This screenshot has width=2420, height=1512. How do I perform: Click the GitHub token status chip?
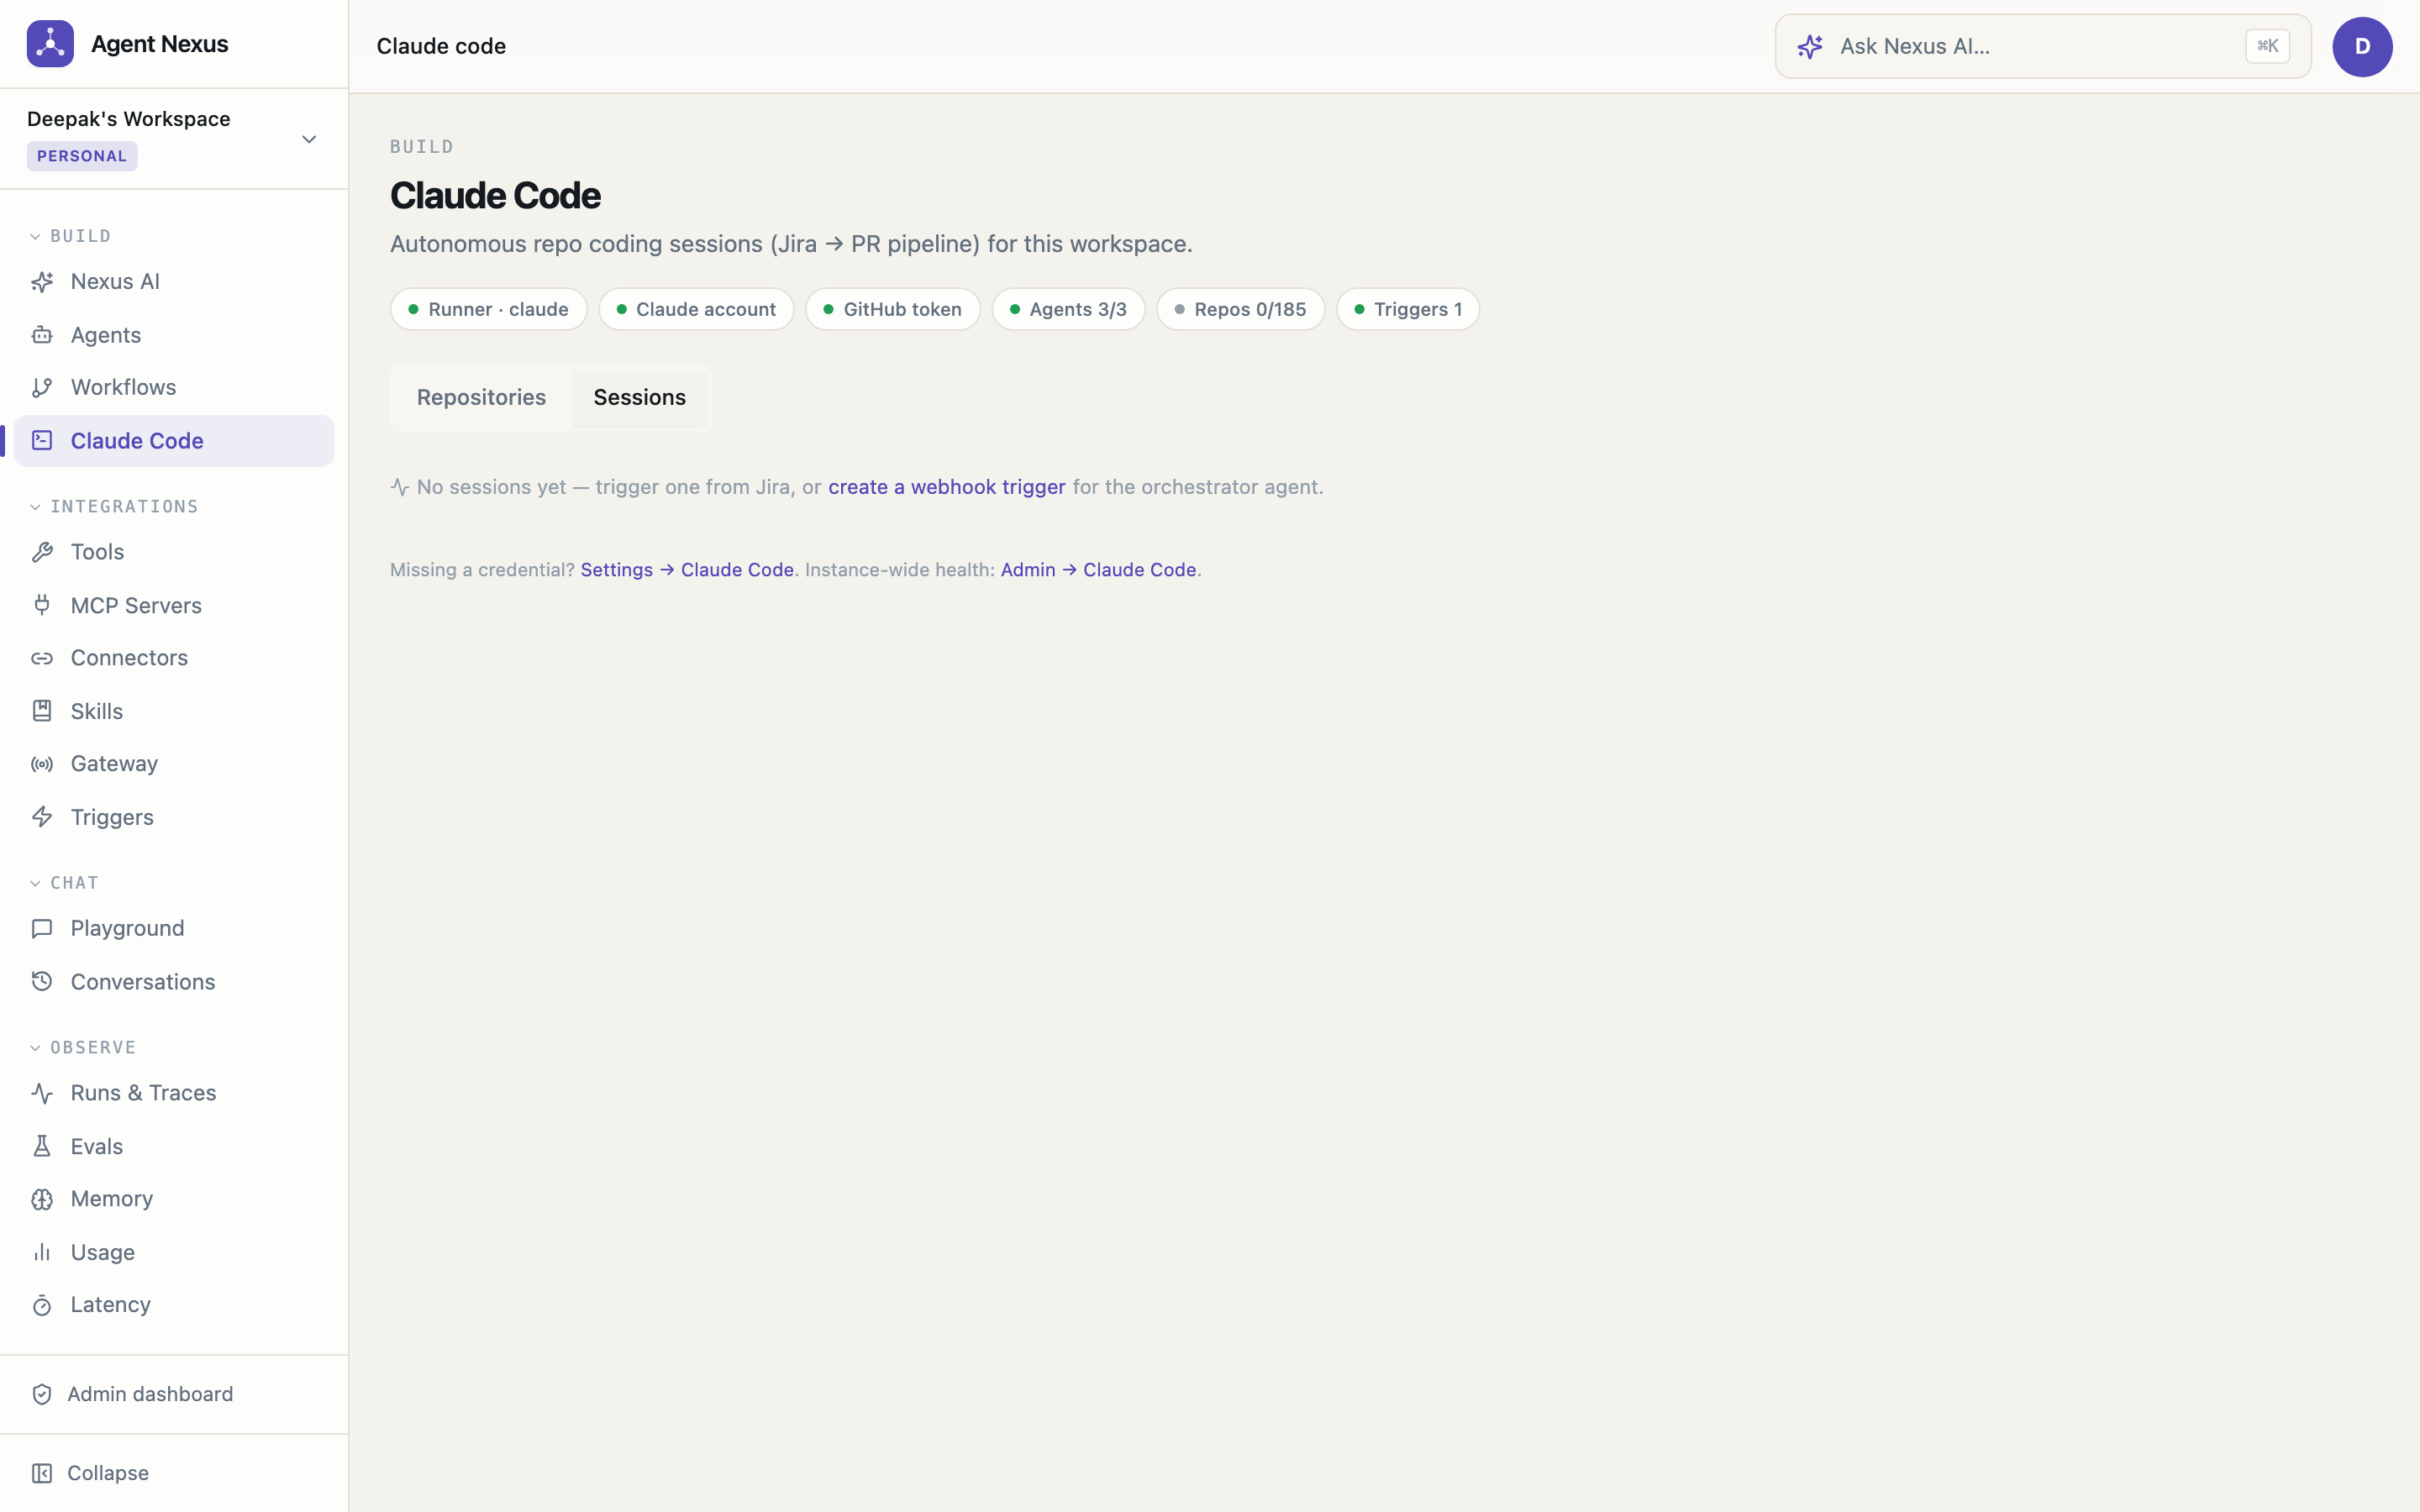(892, 309)
